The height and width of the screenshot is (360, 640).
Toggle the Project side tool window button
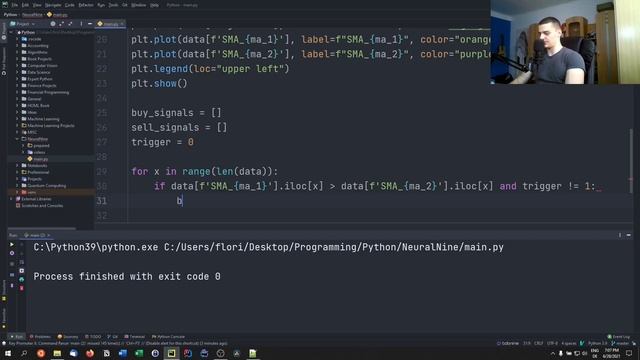pyautogui.click(x=4, y=31)
